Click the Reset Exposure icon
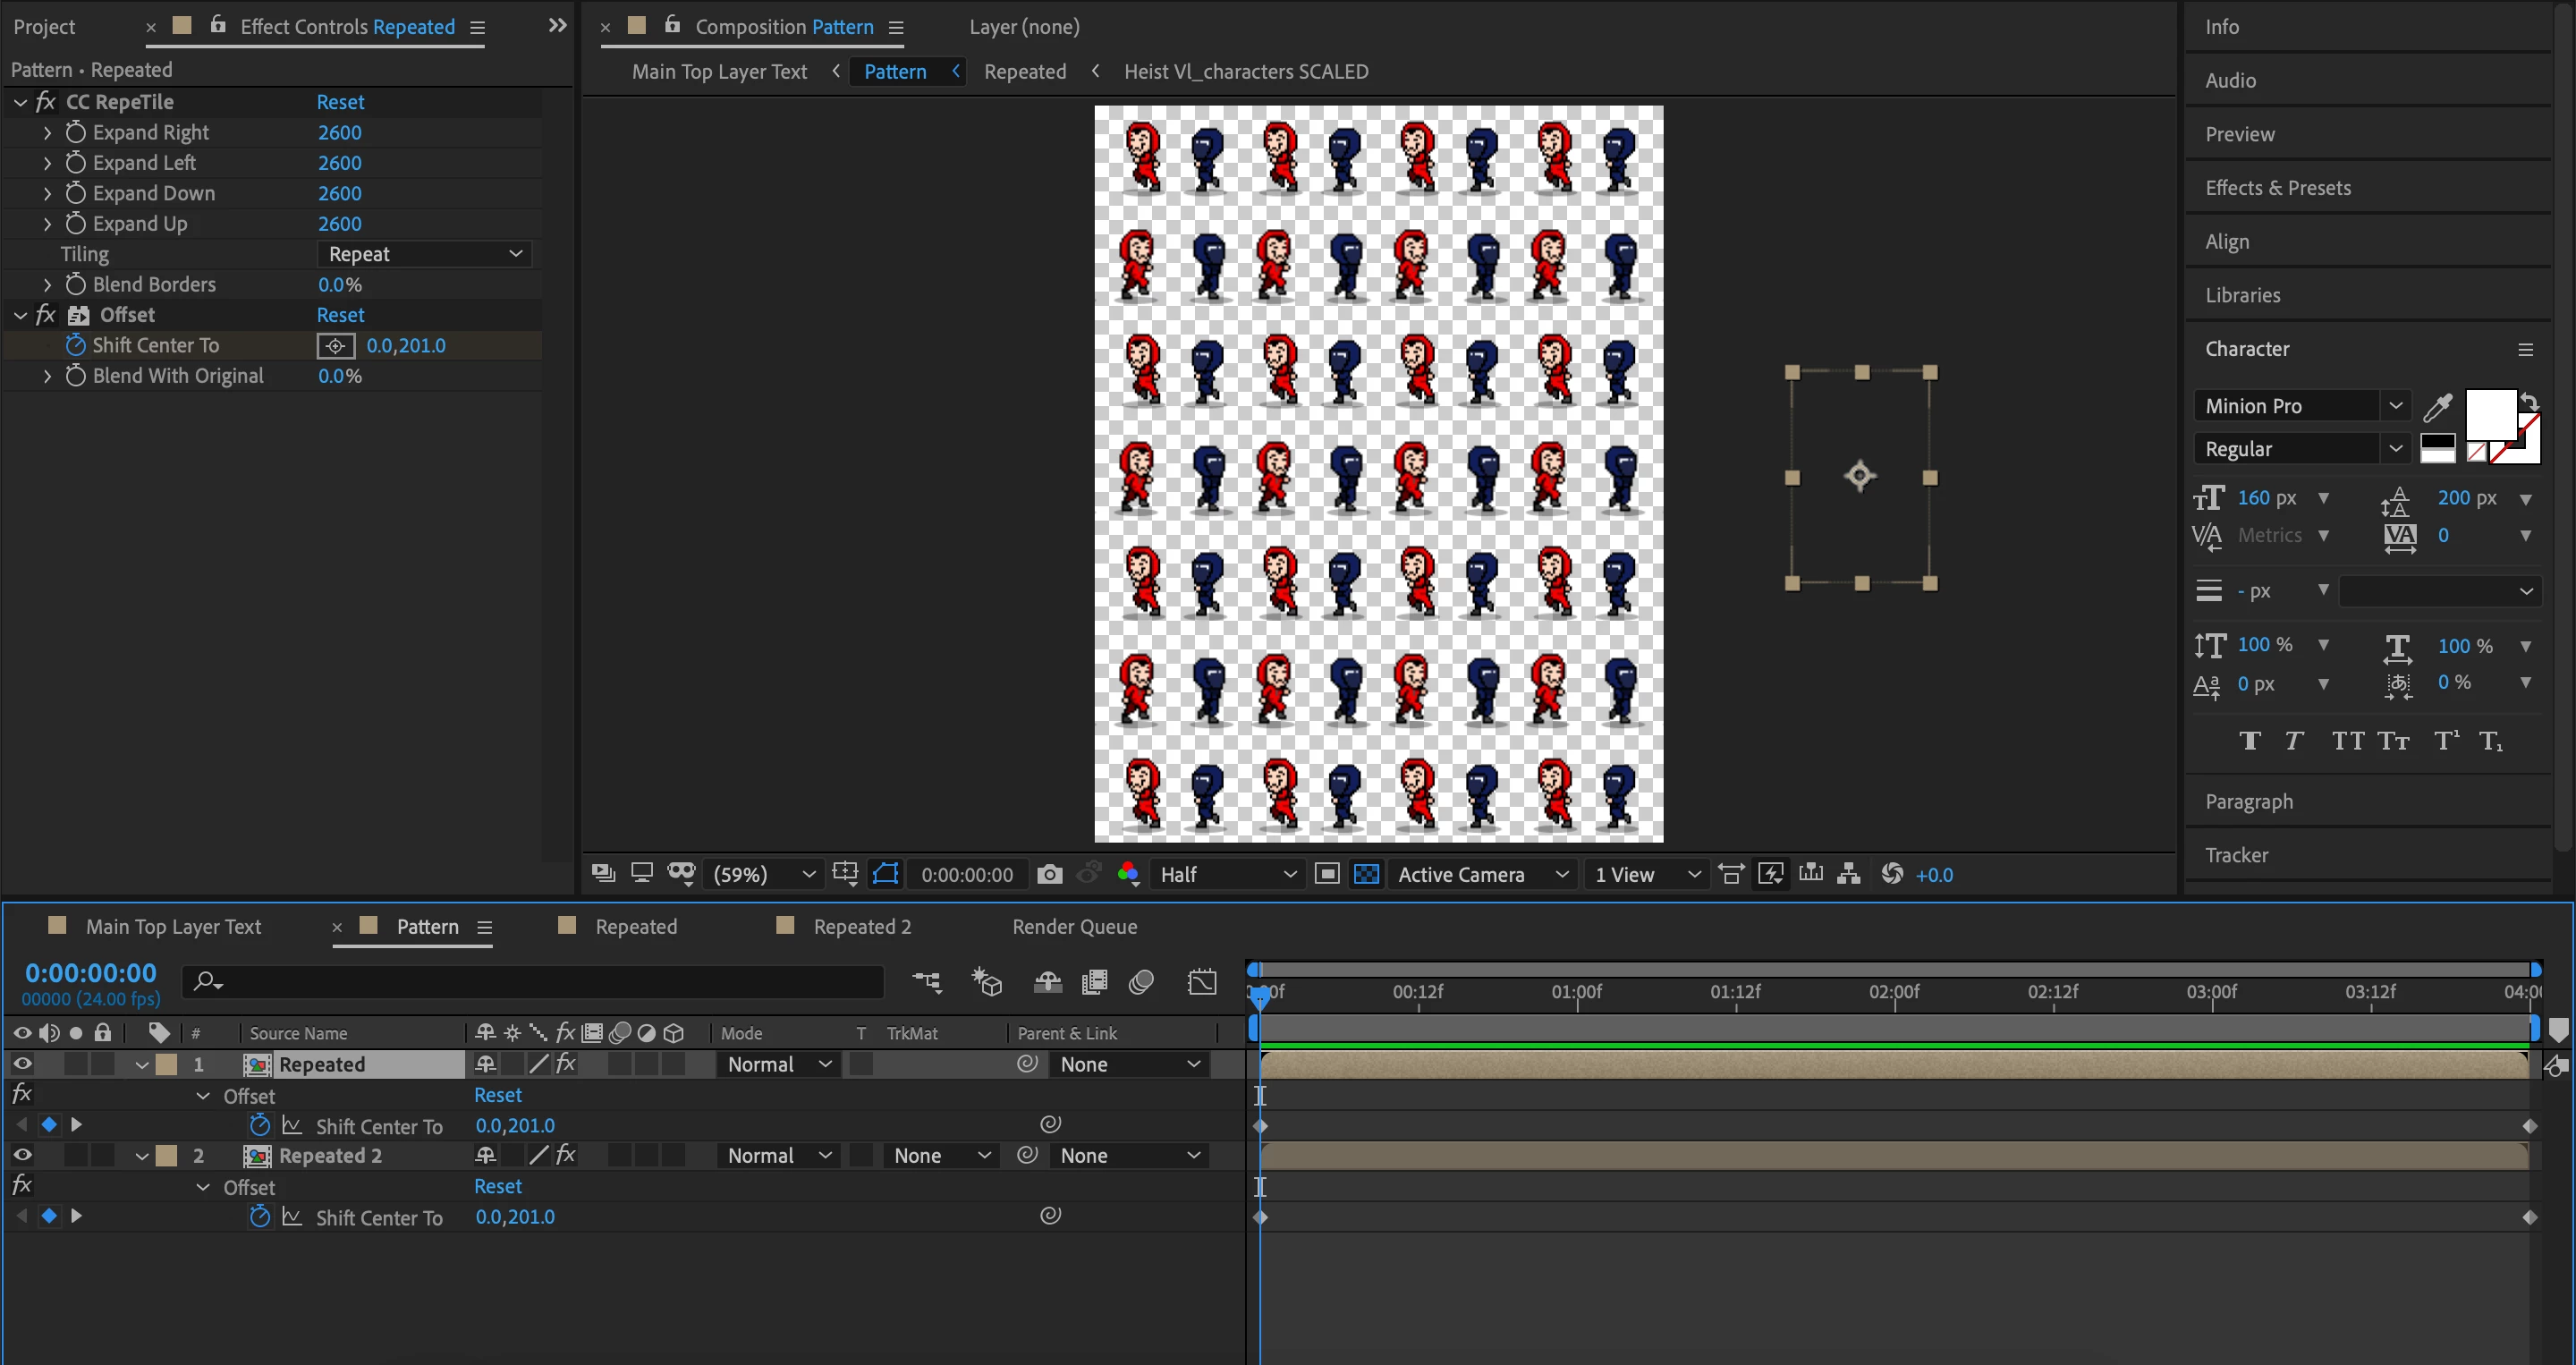 coord(1891,875)
